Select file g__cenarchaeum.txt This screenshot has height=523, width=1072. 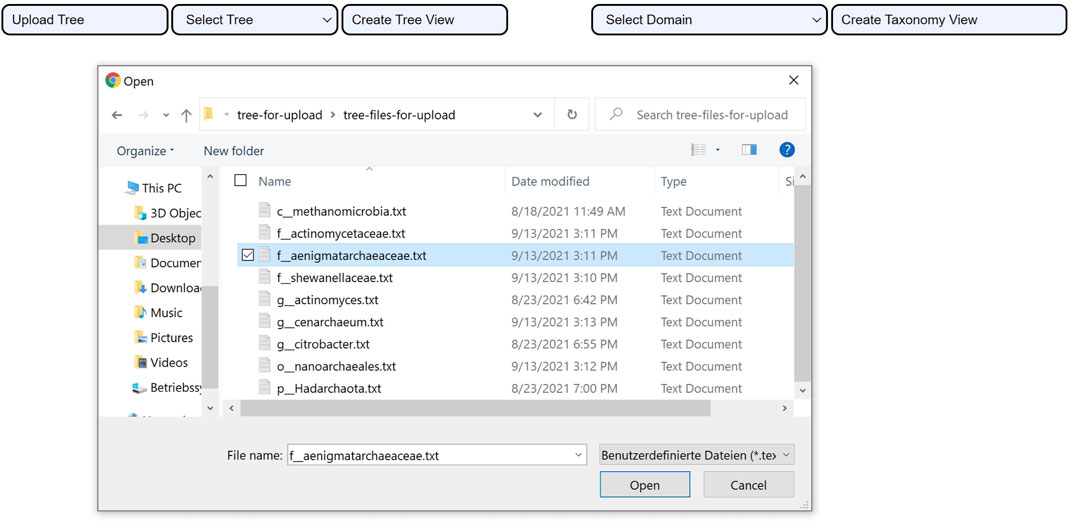point(330,322)
